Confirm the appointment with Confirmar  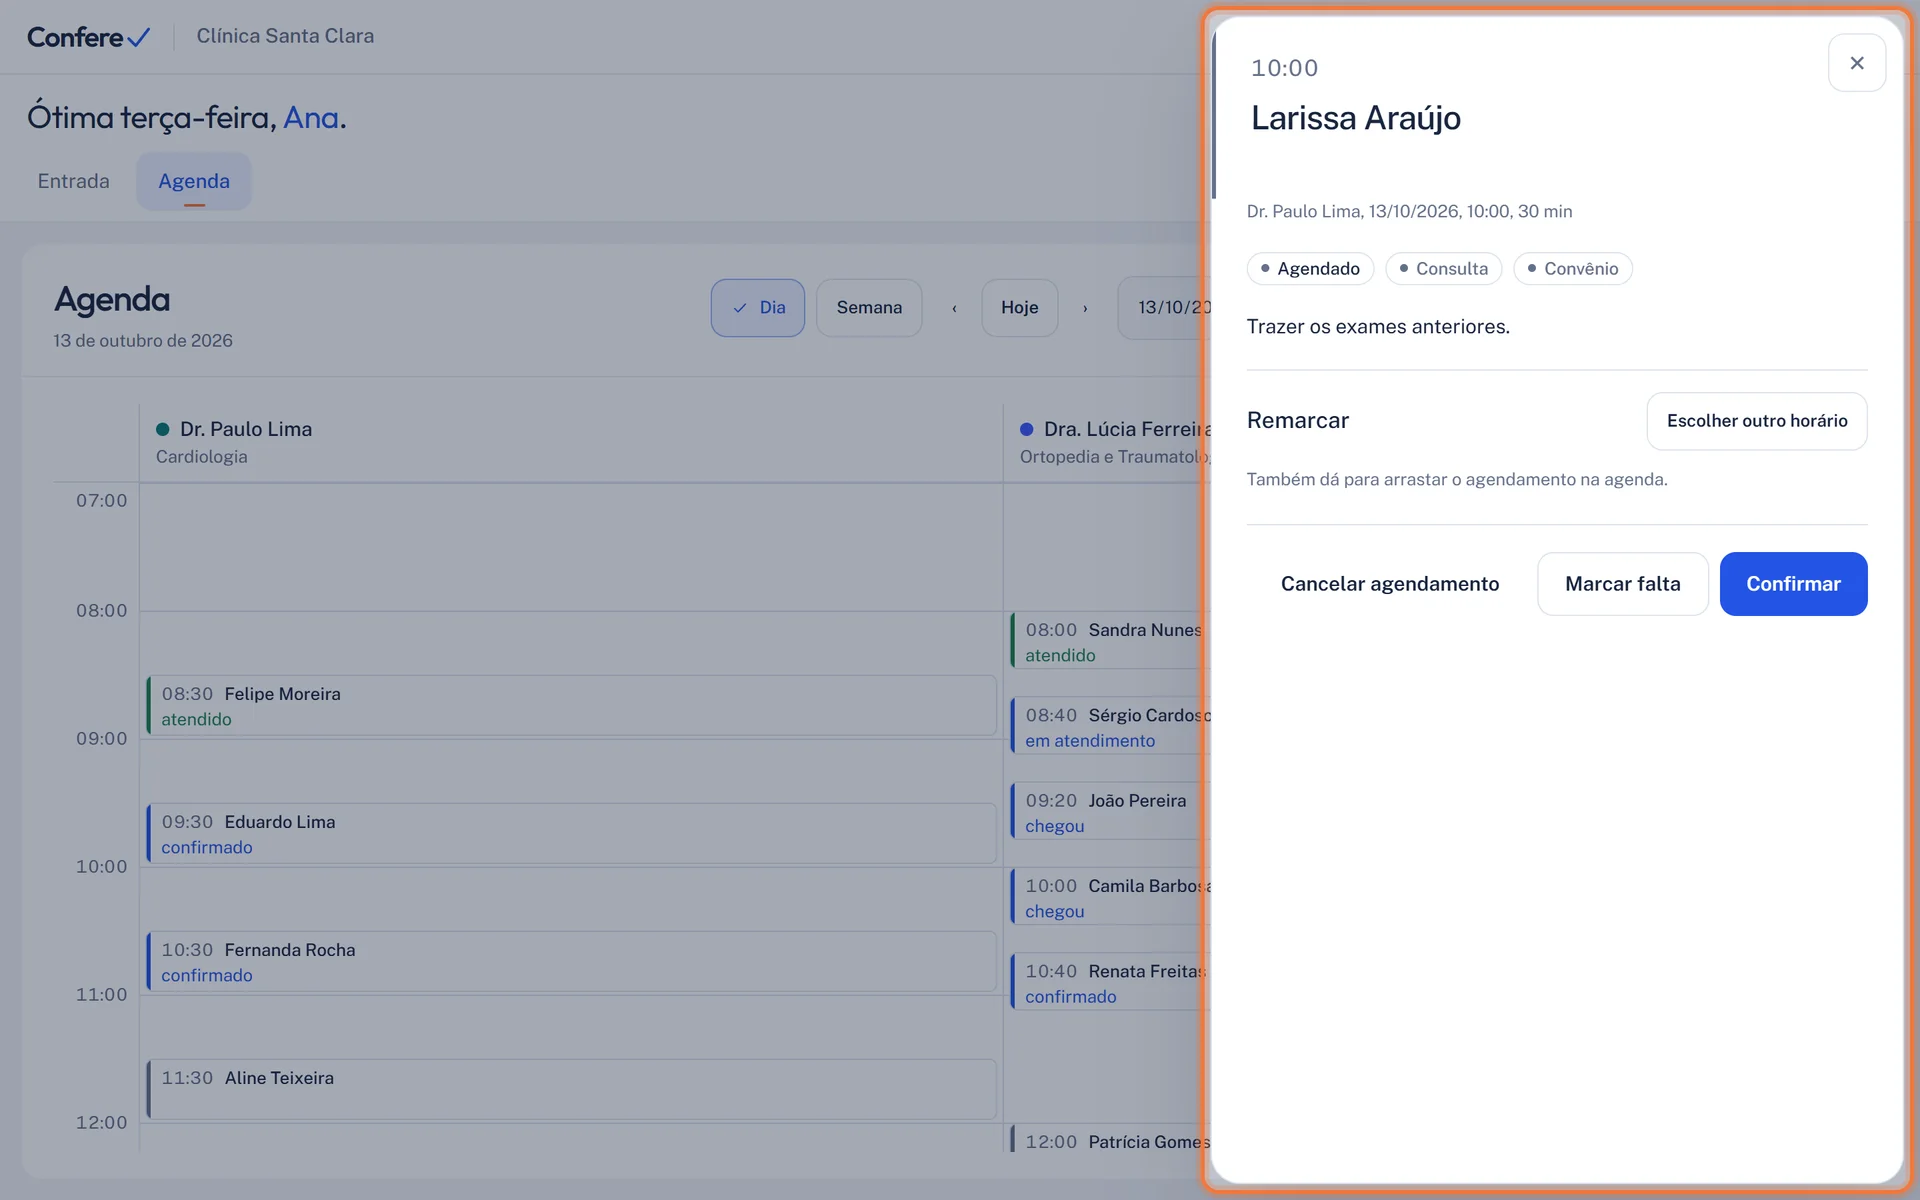click(x=1793, y=584)
